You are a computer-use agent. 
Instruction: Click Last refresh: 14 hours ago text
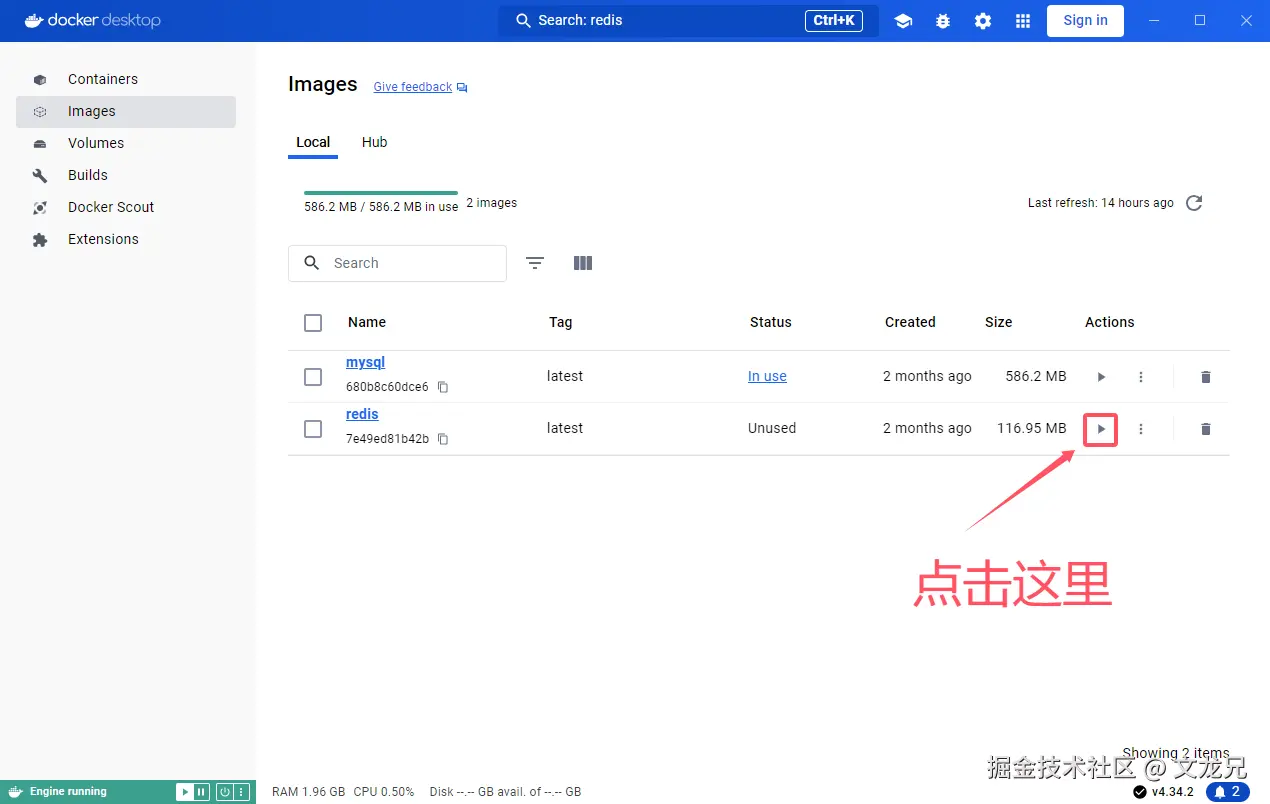point(1101,203)
